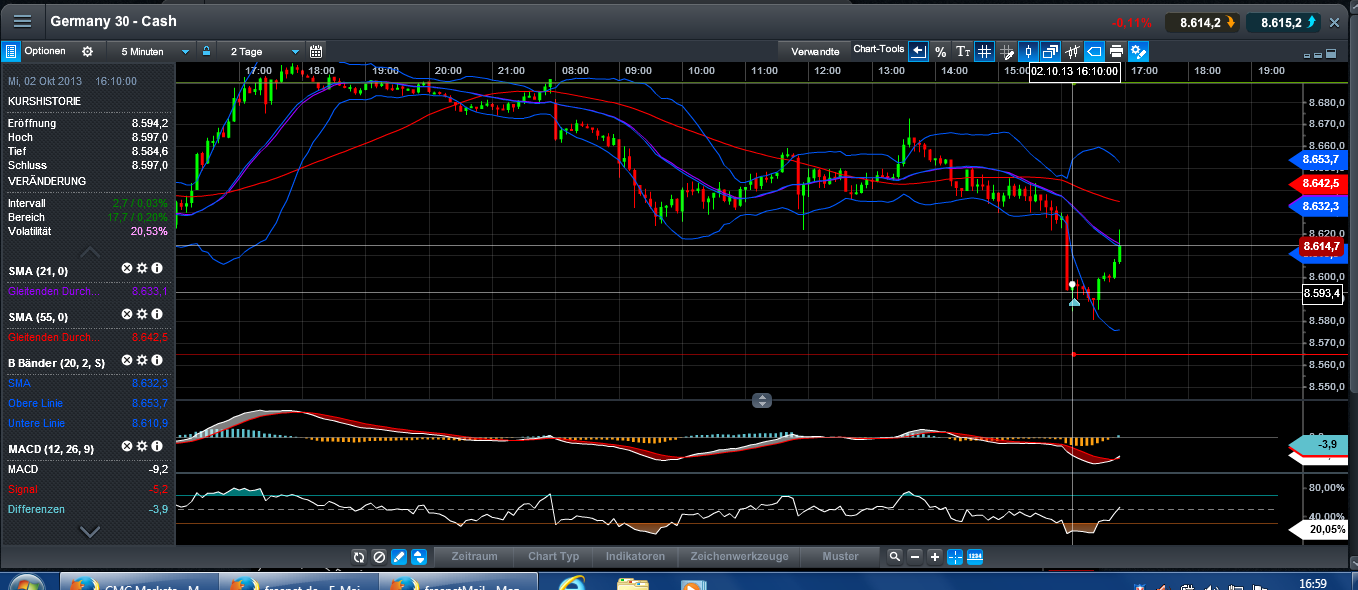Open the Muster tab
Image resolution: width=1358 pixels, height=590 pixels.
[x=840, y=557]
